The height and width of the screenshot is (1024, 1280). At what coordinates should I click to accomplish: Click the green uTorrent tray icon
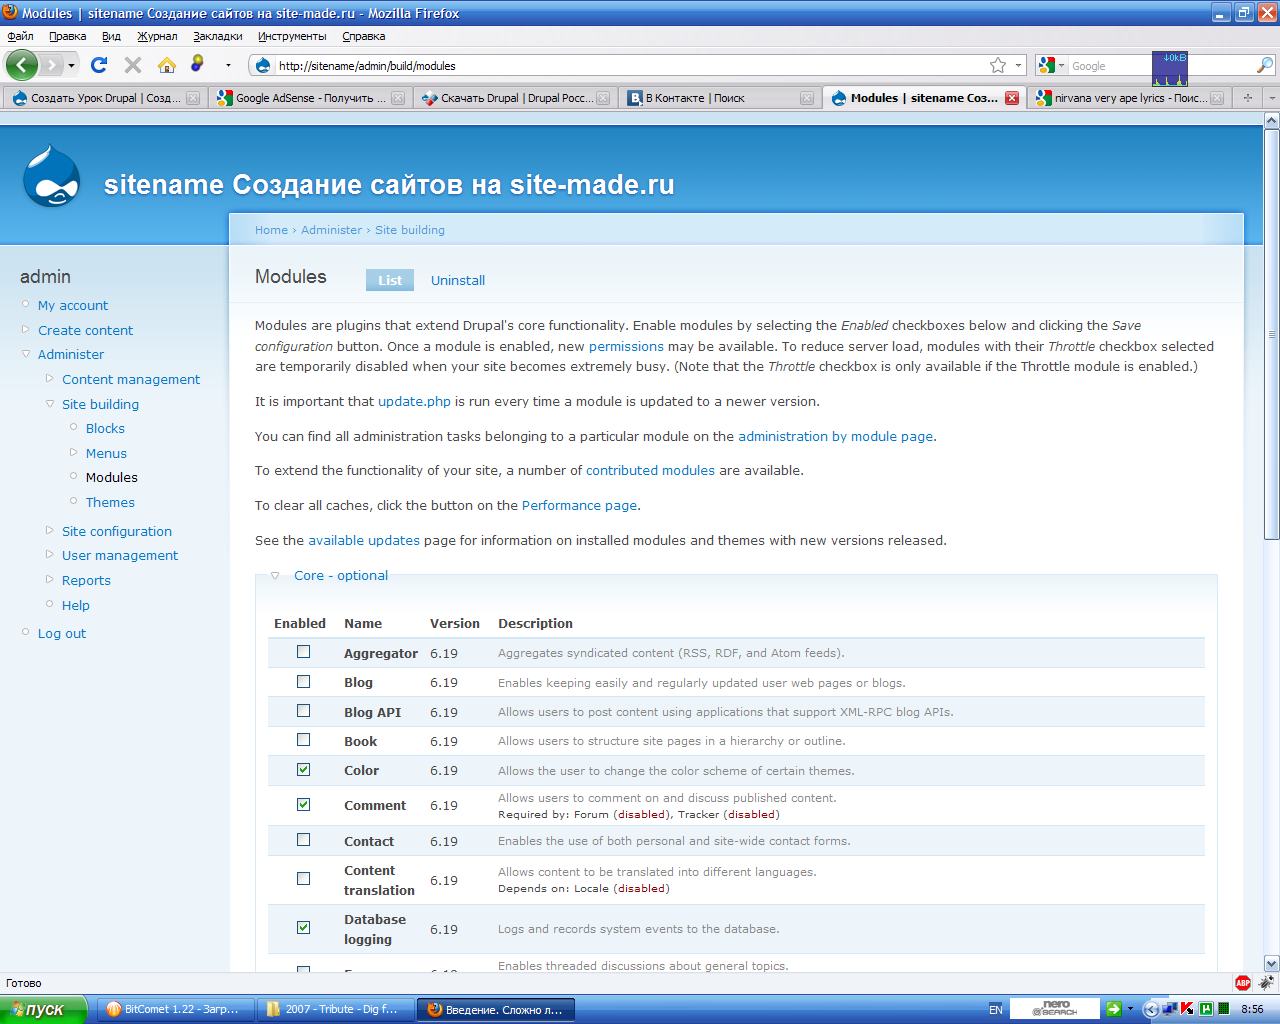coord(1206,1009)
